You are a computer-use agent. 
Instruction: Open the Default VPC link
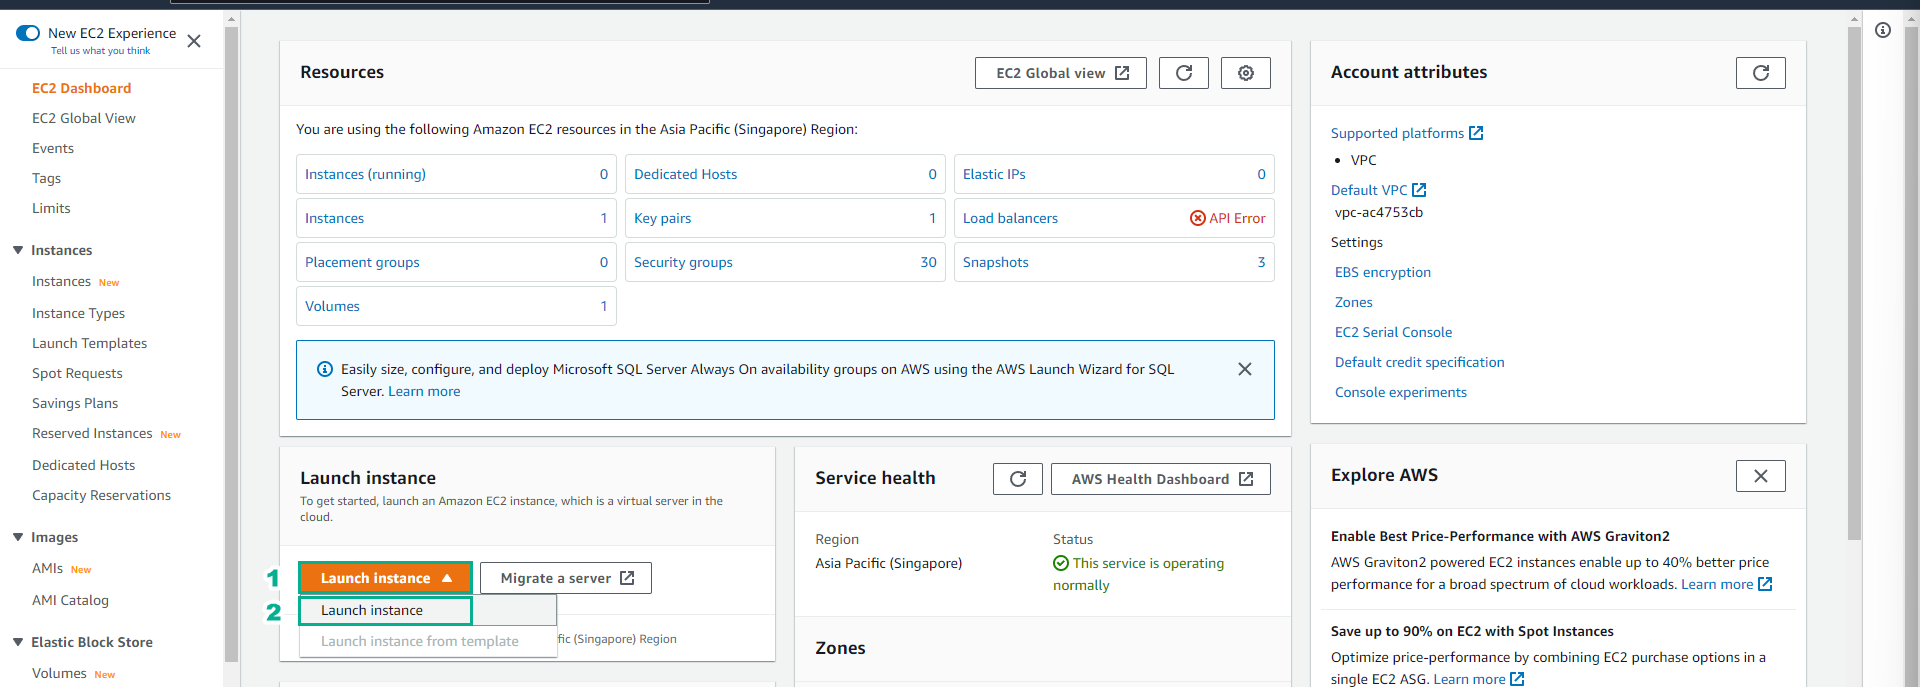click(1378, 190)
